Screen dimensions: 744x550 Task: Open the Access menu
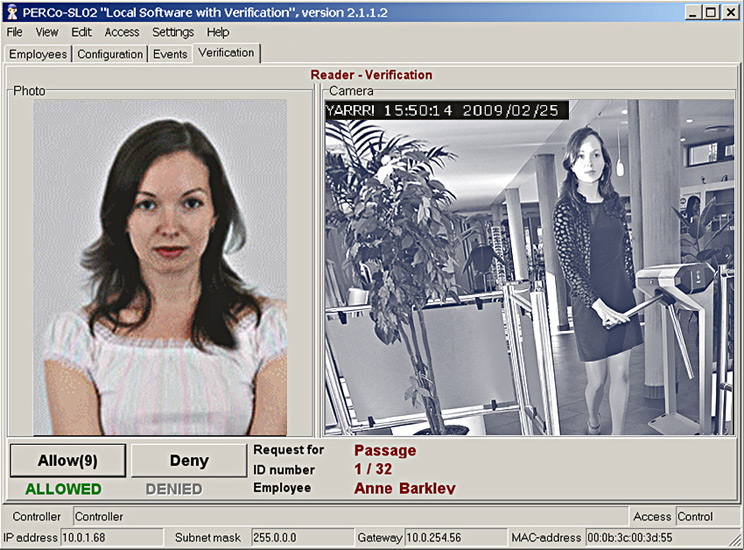point(122,32)
